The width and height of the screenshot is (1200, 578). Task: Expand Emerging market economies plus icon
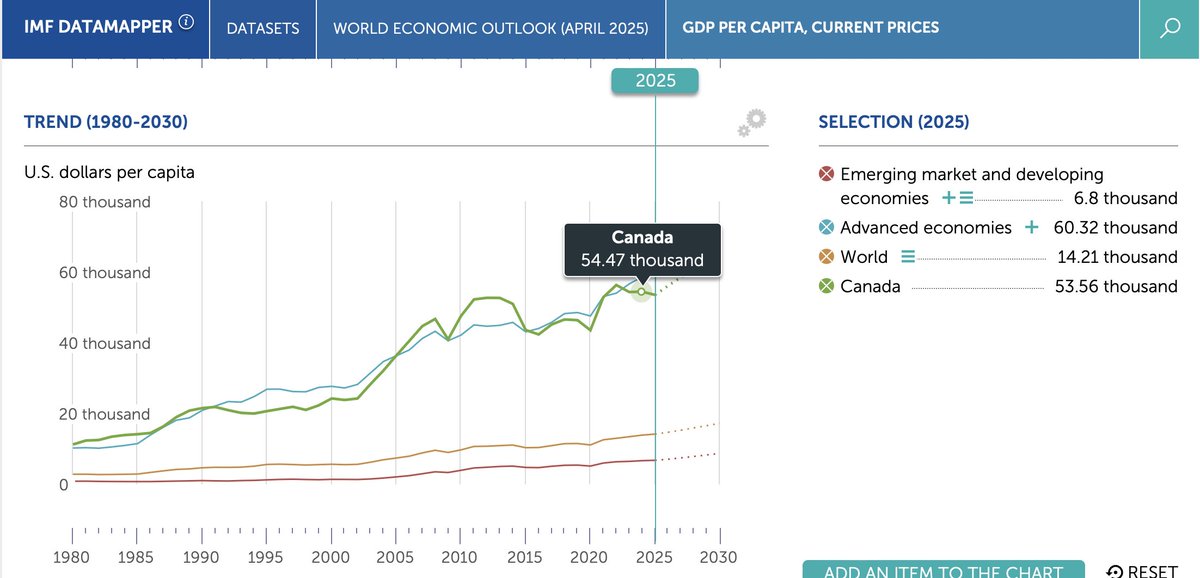(949, 198)
